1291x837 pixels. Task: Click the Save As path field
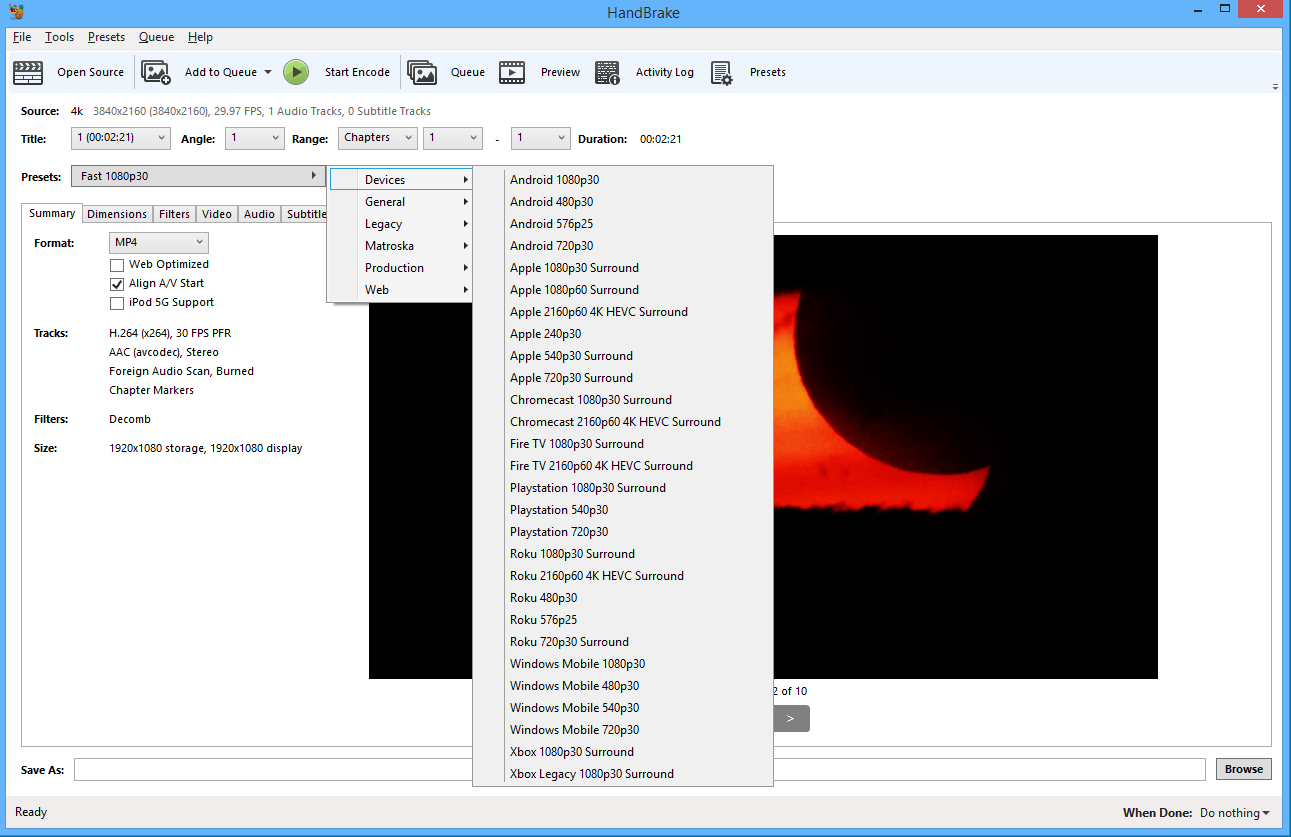point(640,769)
